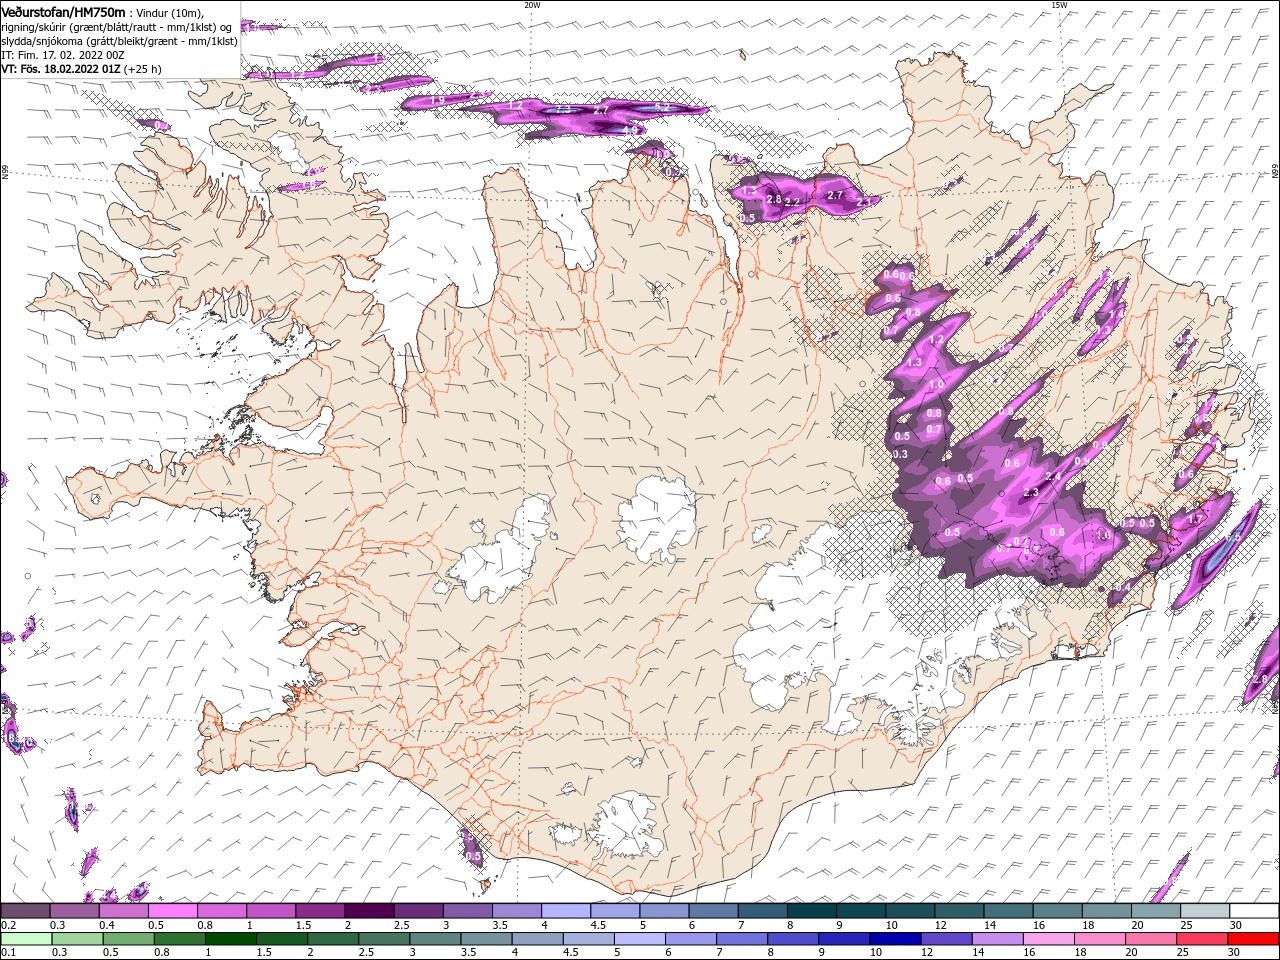Image resolution: width=1280 pixels, height=960 pixels.
Task: Pick light pink lower swatch between 16 and 18
Action: (1049, 938)
